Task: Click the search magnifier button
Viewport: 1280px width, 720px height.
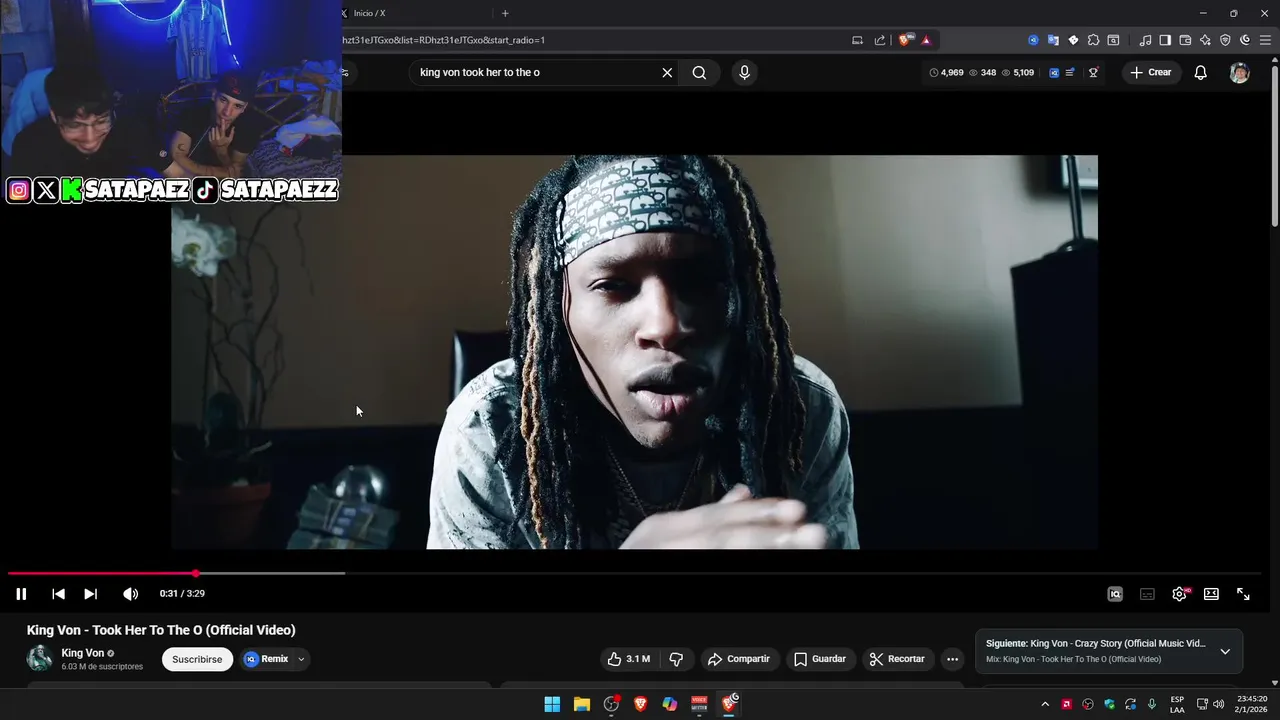Action: pyautogui.click(x=699, y=72)
